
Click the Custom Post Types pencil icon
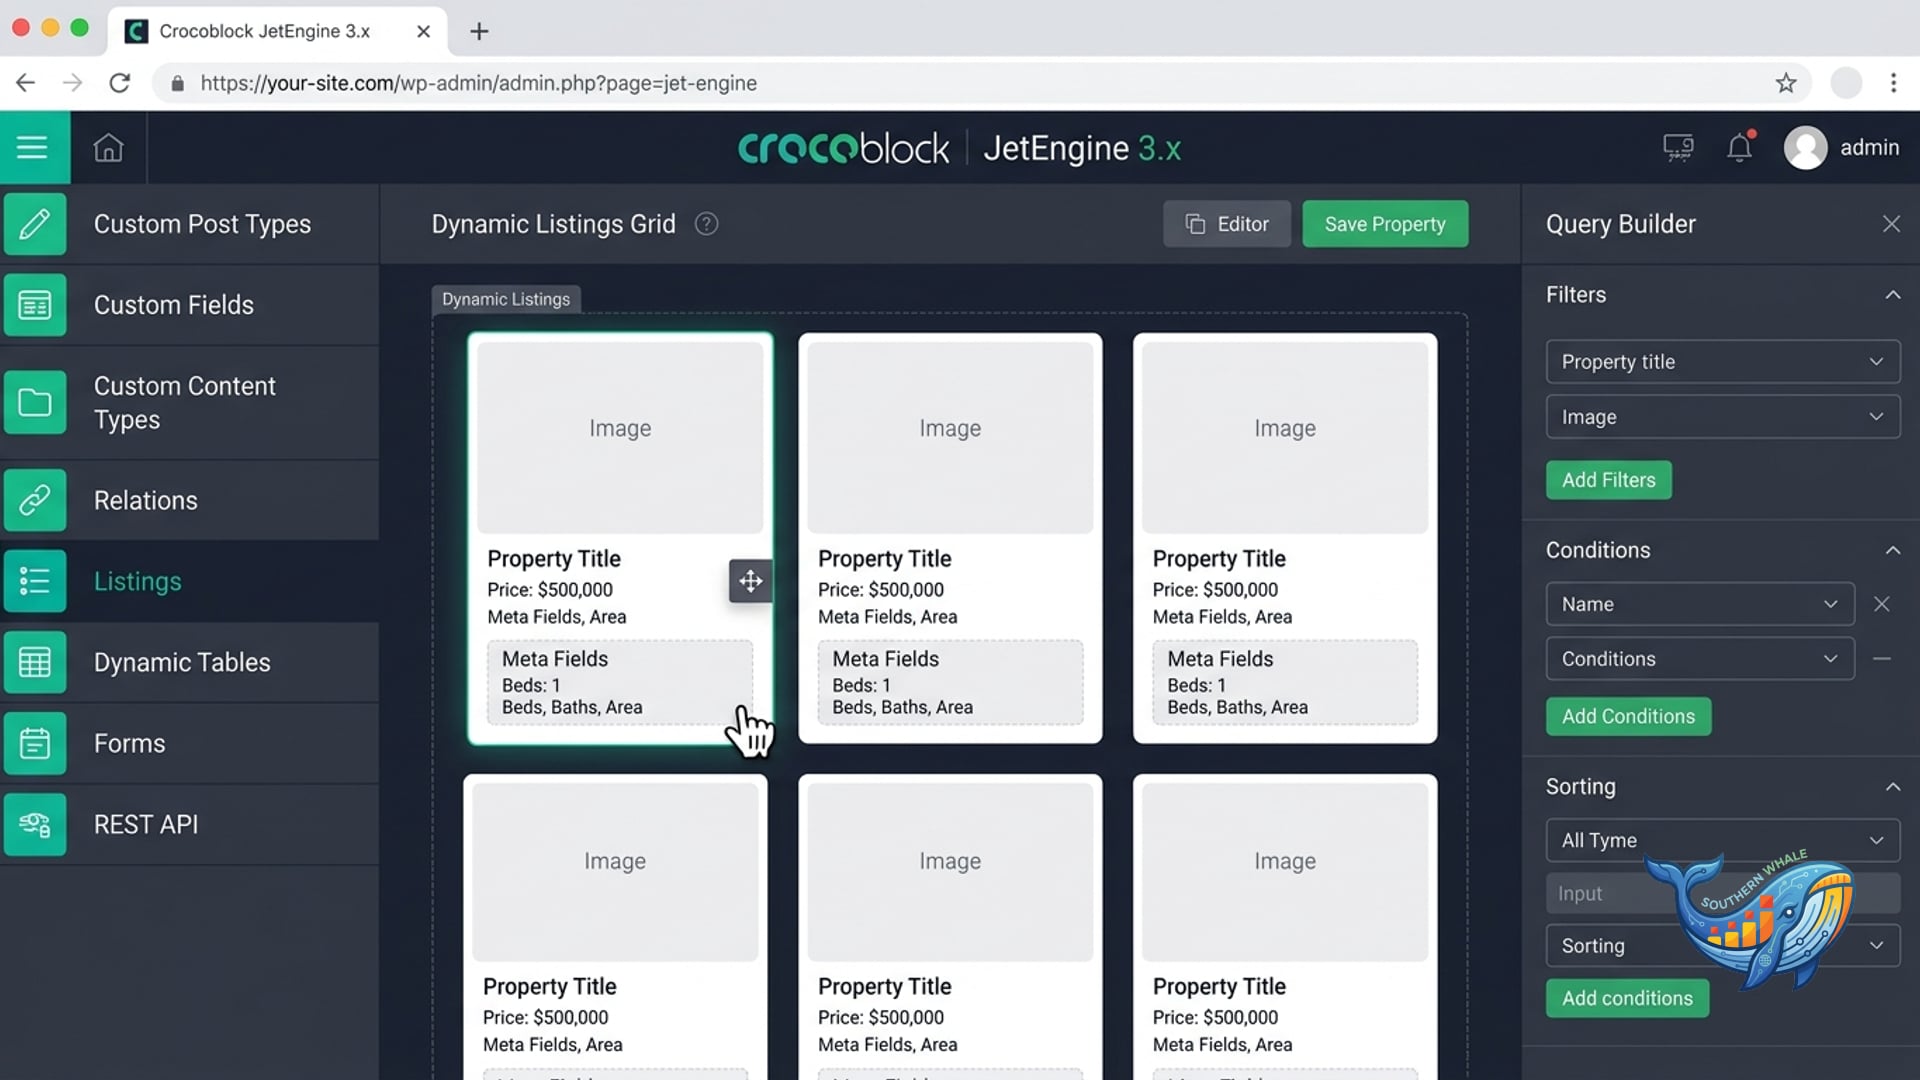(x=35, y=224)
